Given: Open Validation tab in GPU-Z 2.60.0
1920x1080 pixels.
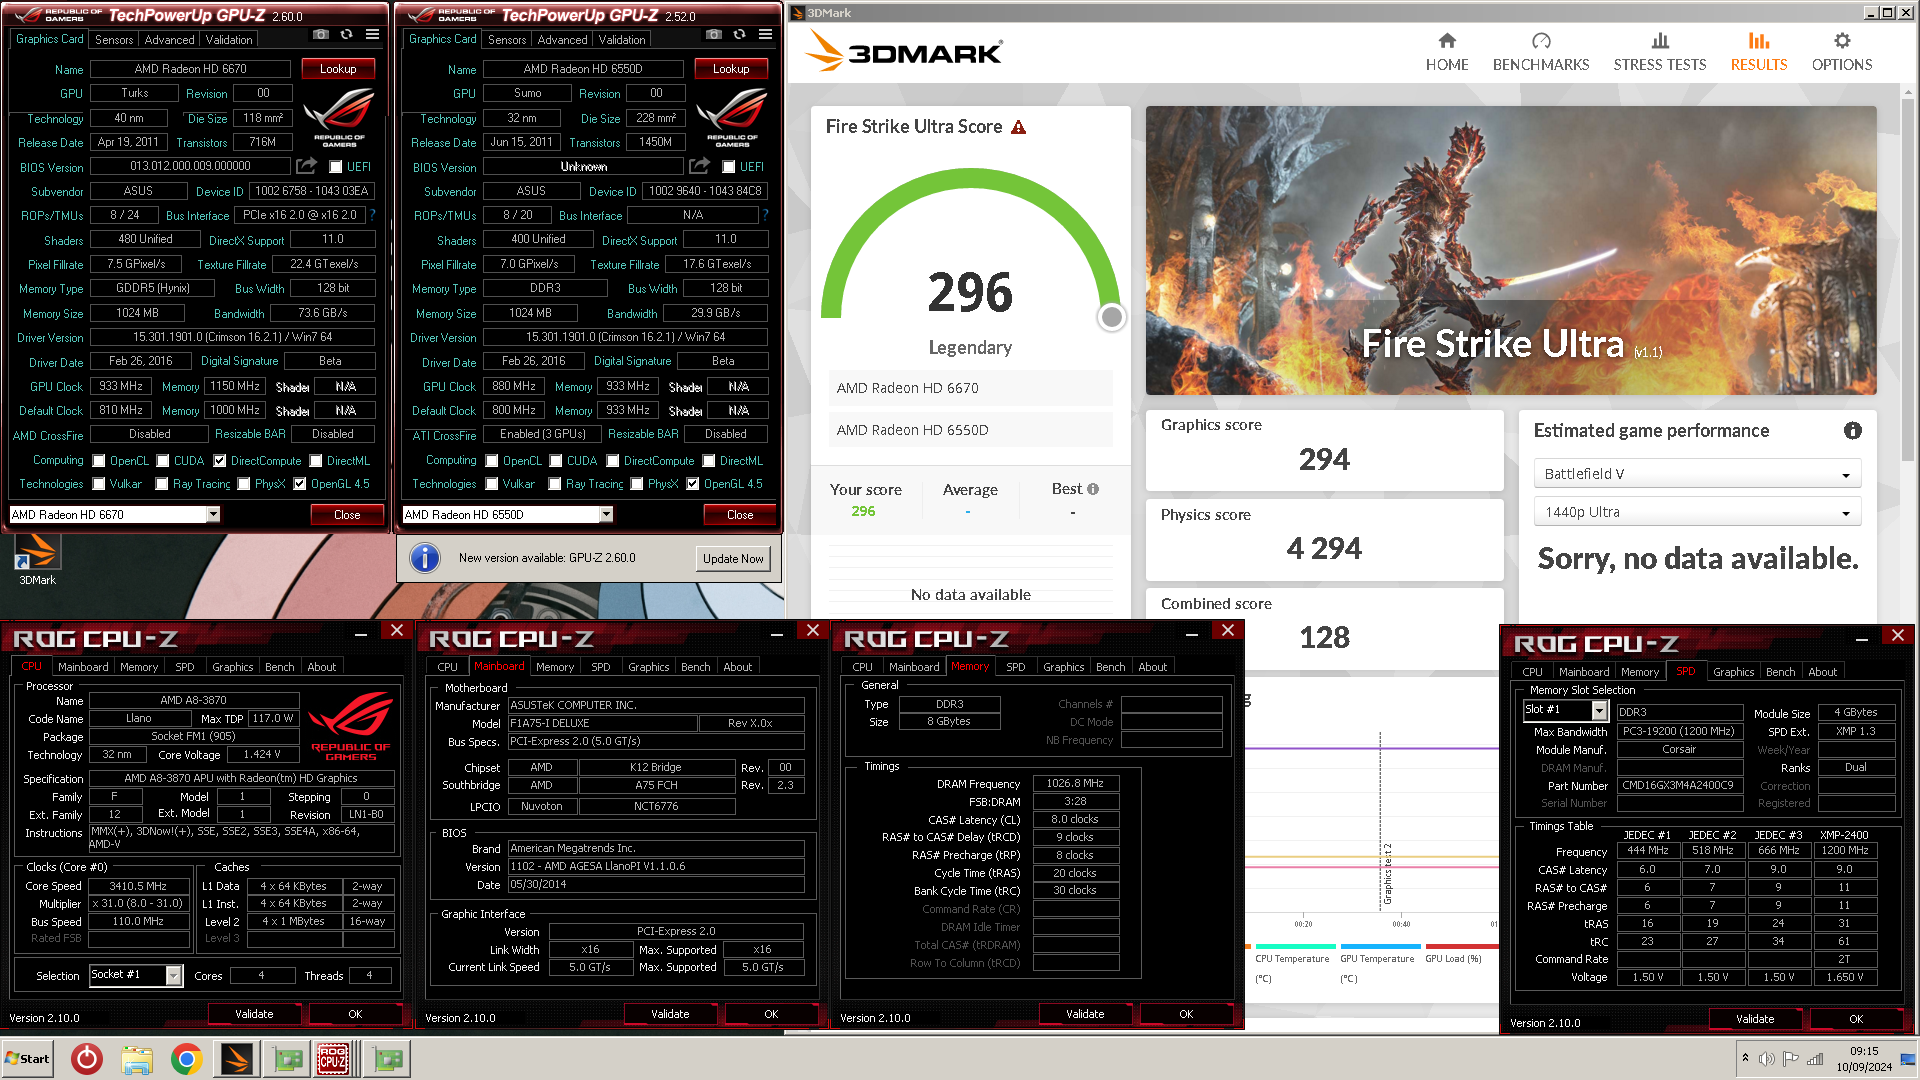Looking at the screenshot, I should pos(229,40).
